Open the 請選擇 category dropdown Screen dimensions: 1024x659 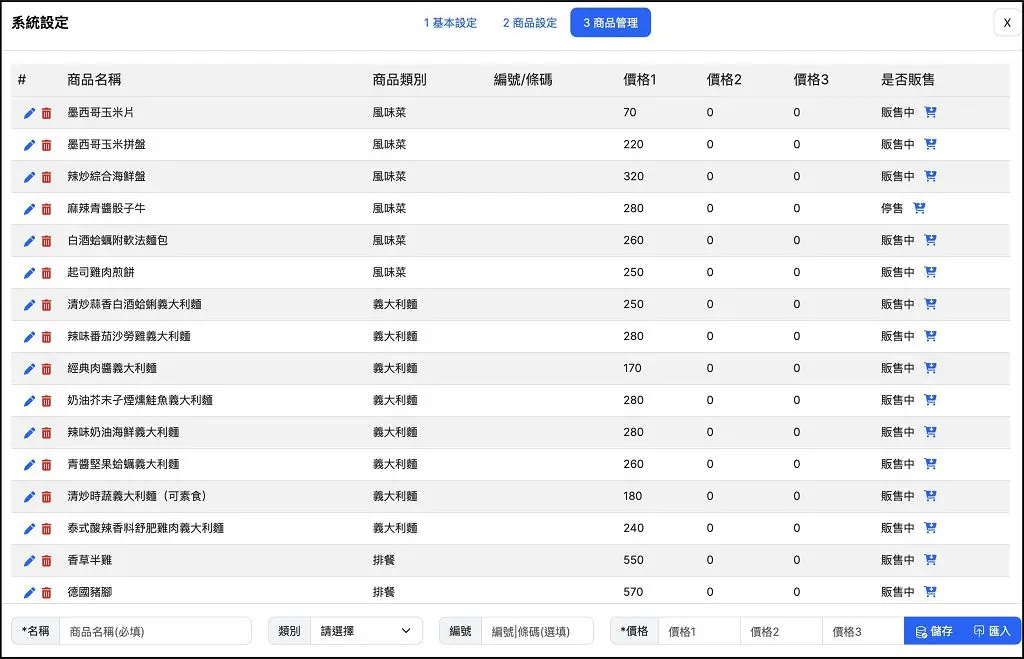366,631
